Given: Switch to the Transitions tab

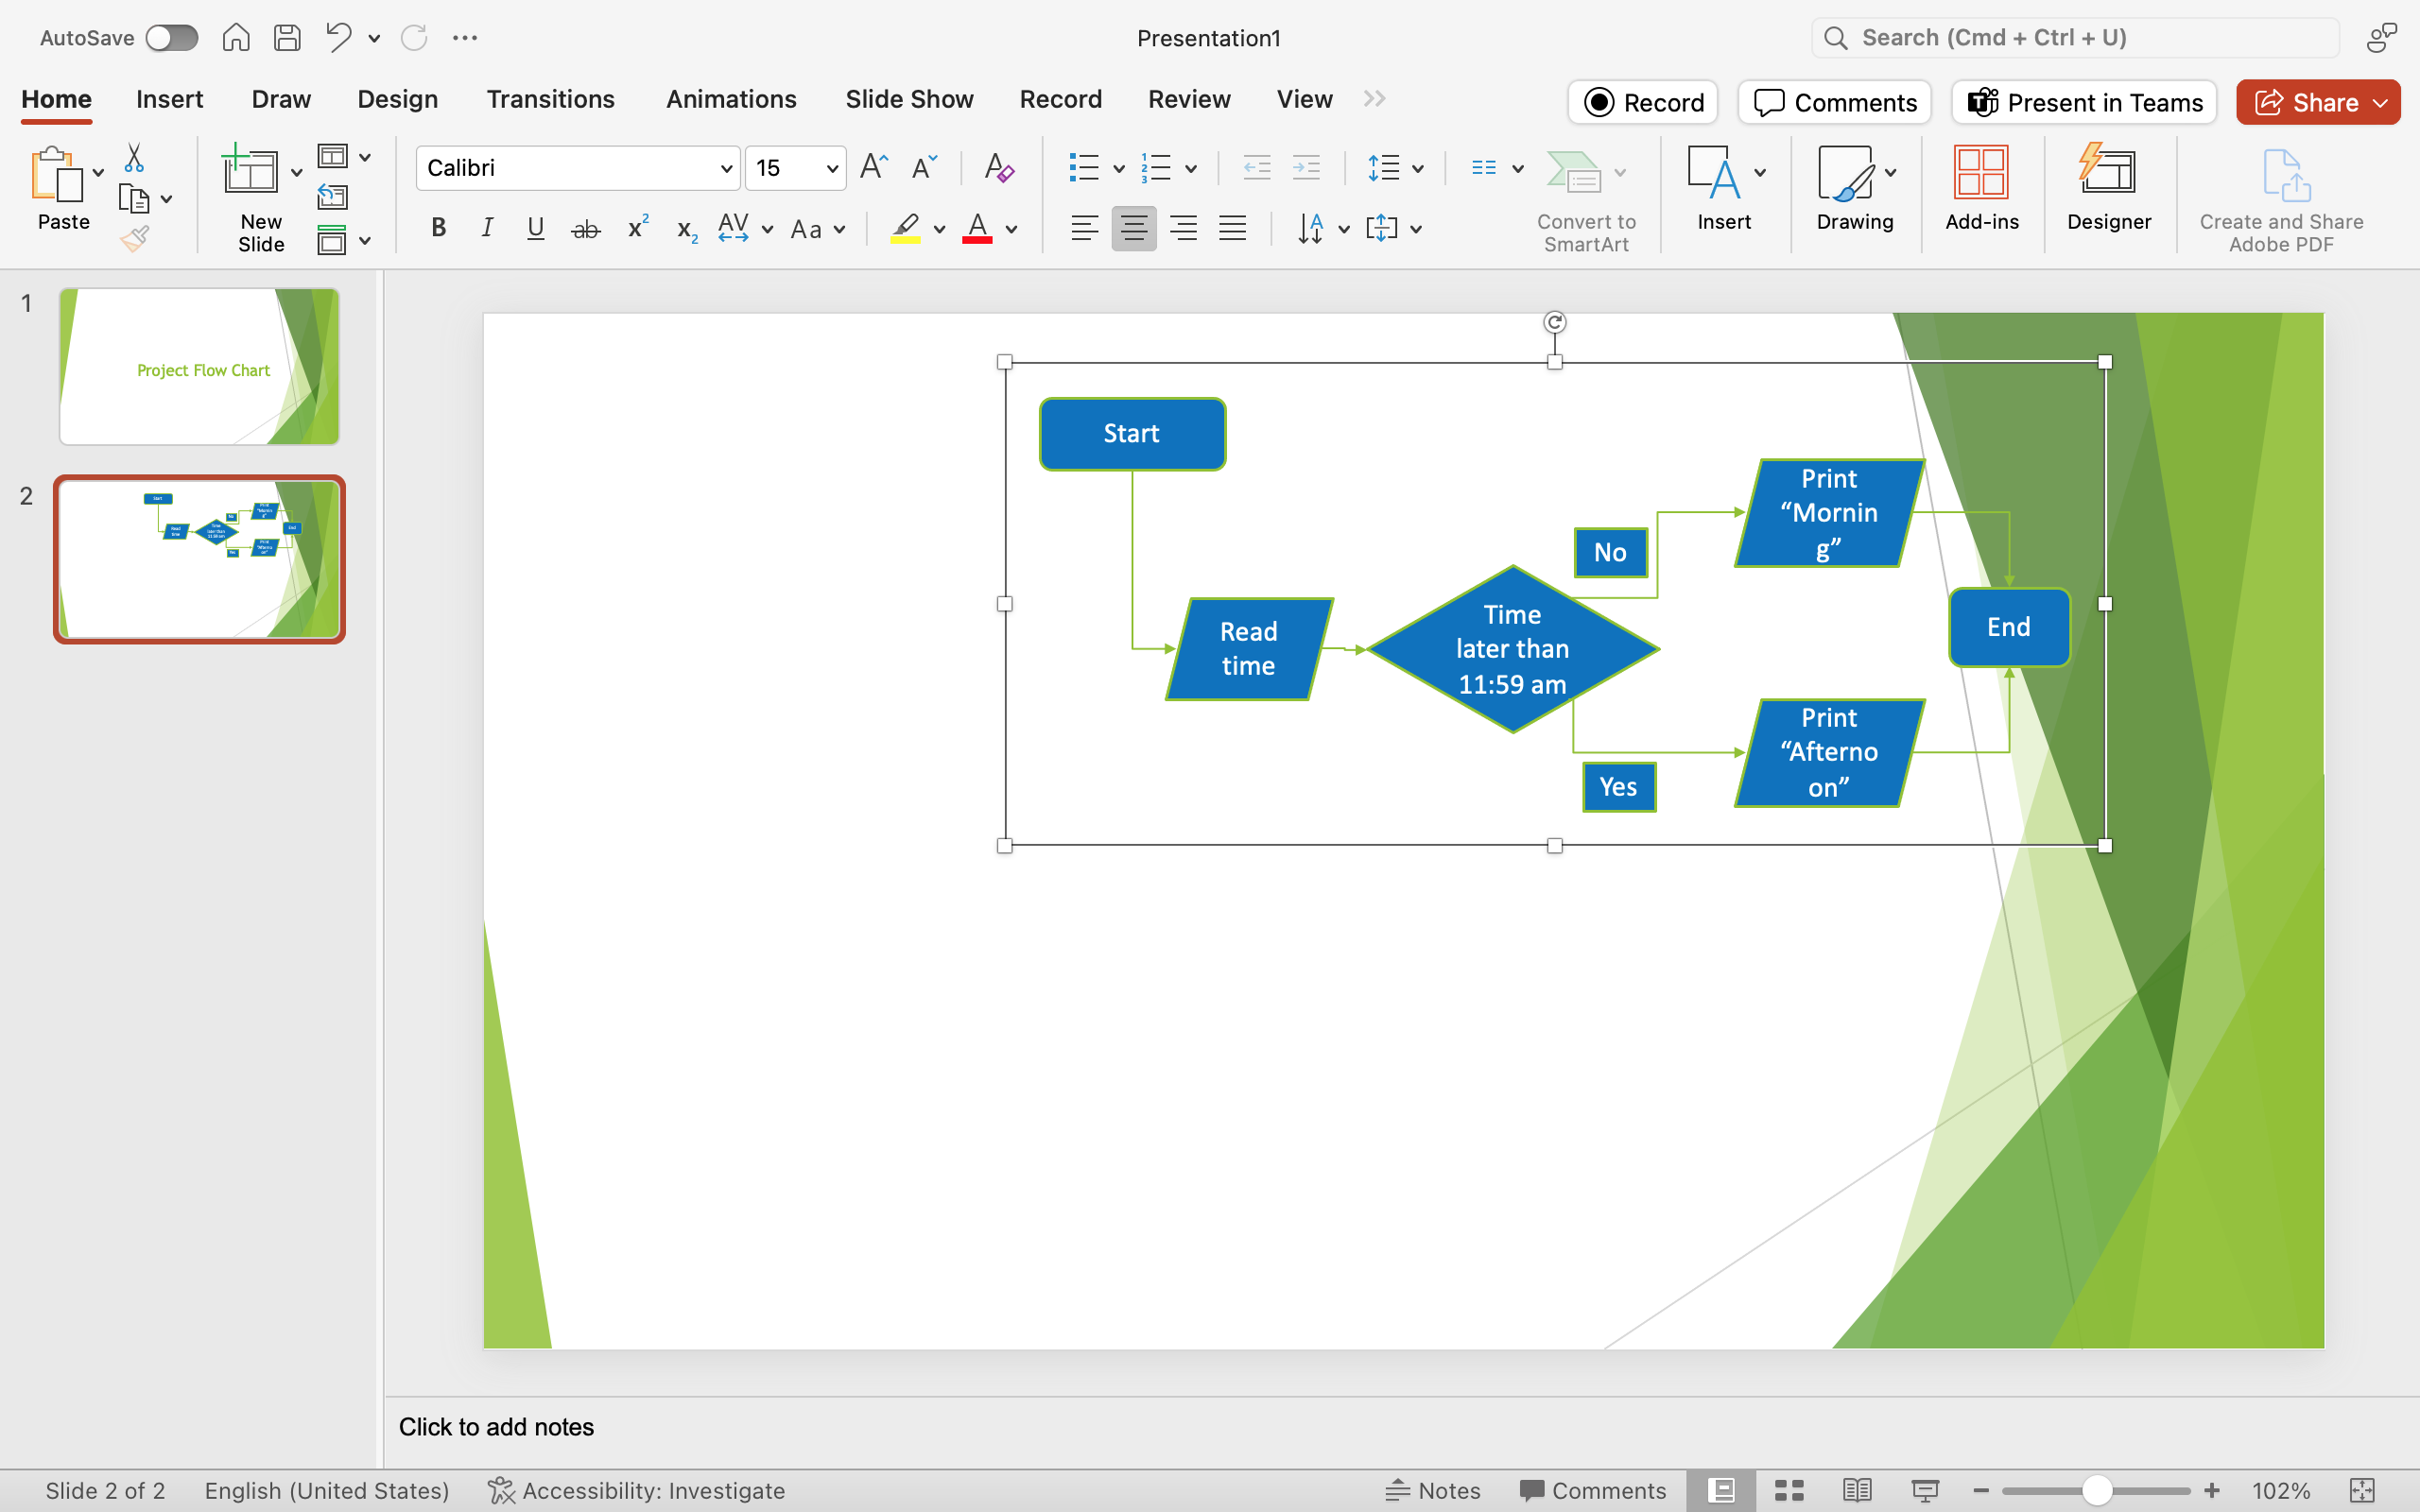Looking at the screenshot, I should tap(550, 99).
